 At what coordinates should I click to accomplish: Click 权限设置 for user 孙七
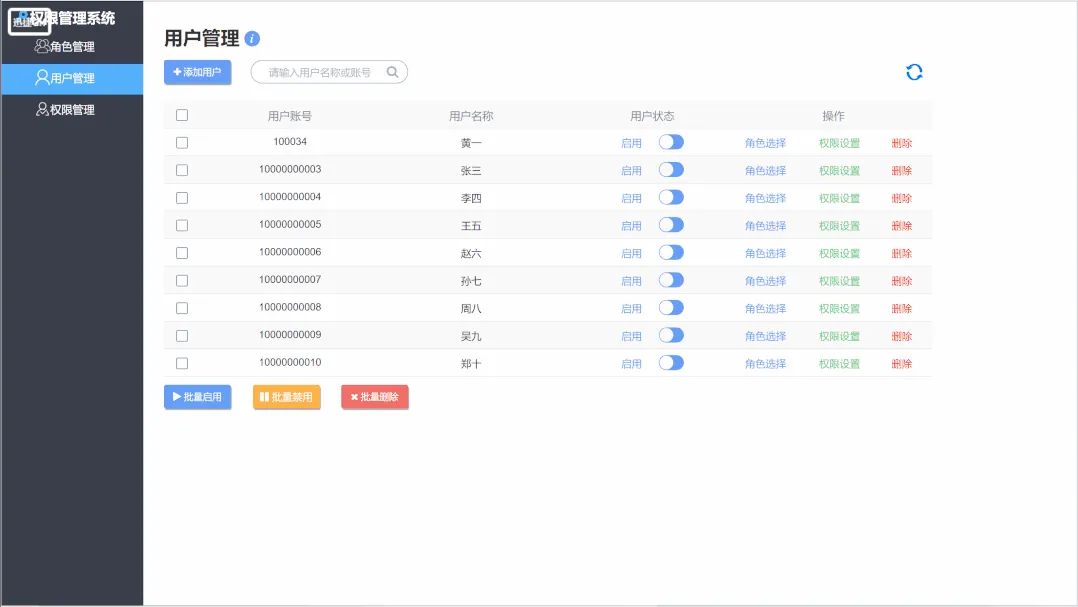point(839,281)
